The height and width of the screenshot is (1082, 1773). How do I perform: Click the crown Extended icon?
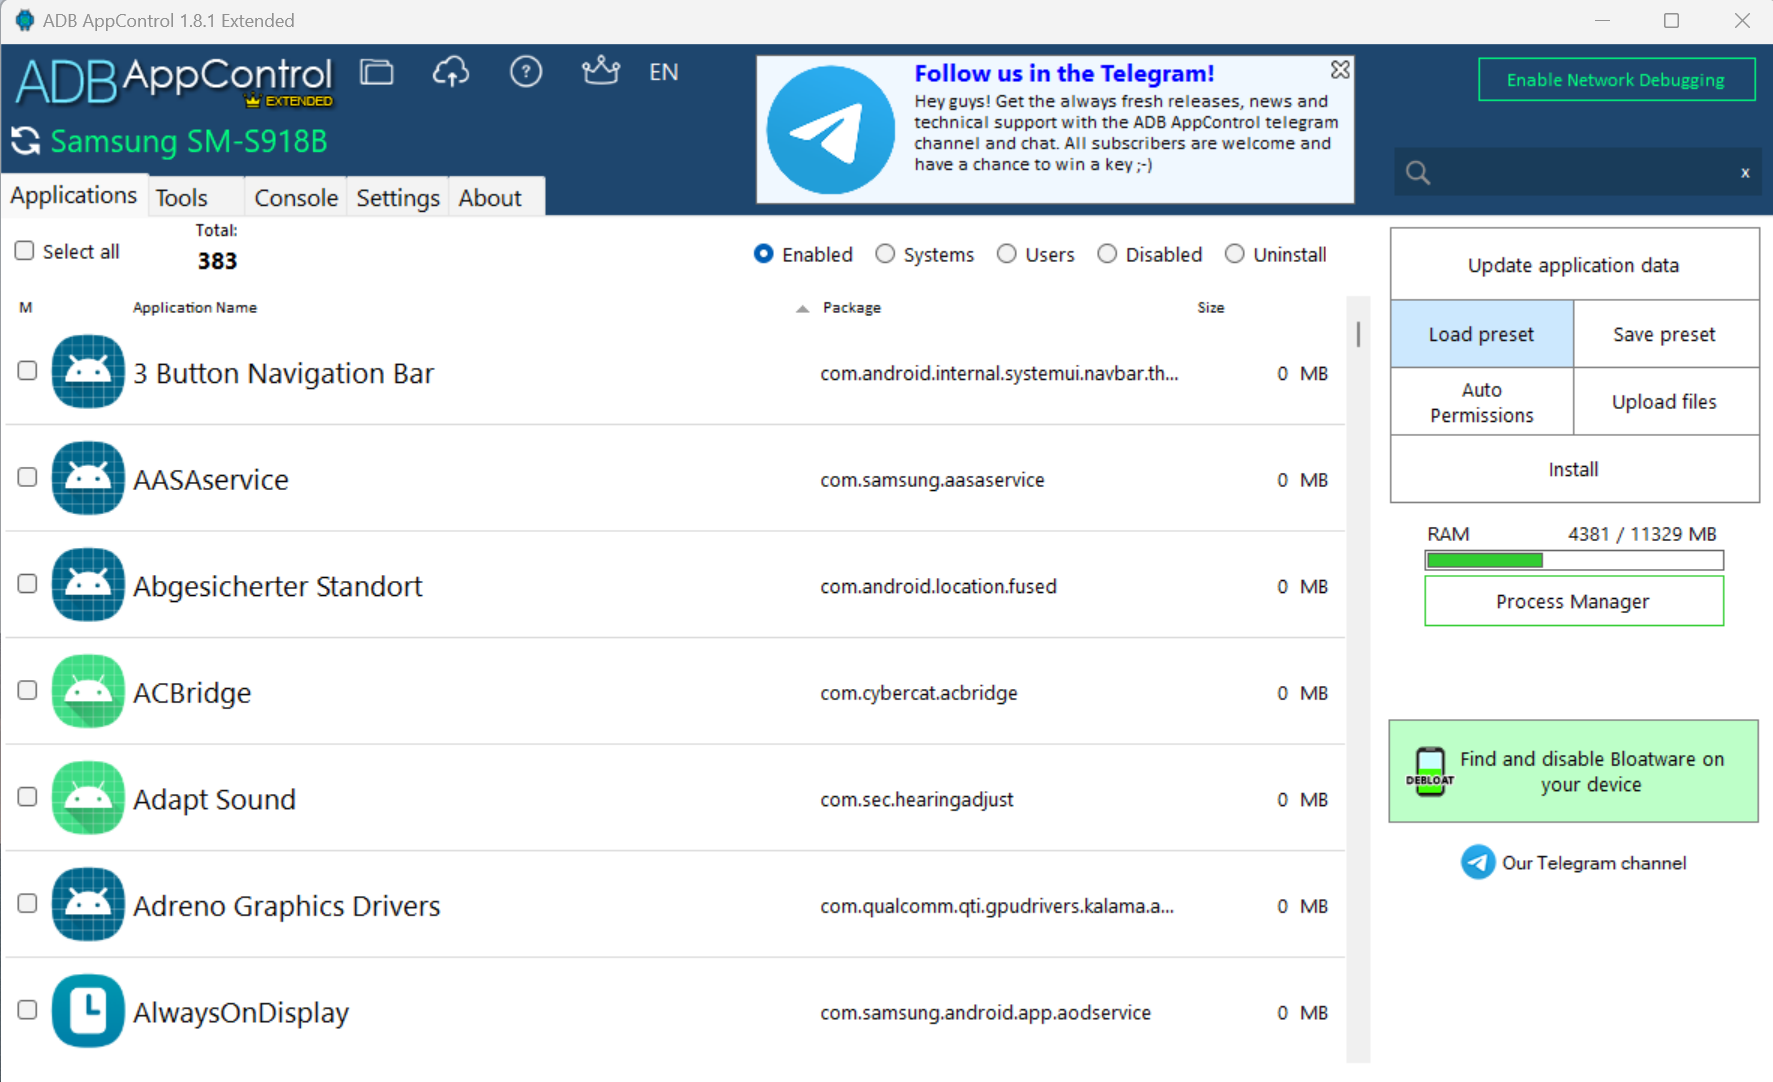tap(600, 71)
